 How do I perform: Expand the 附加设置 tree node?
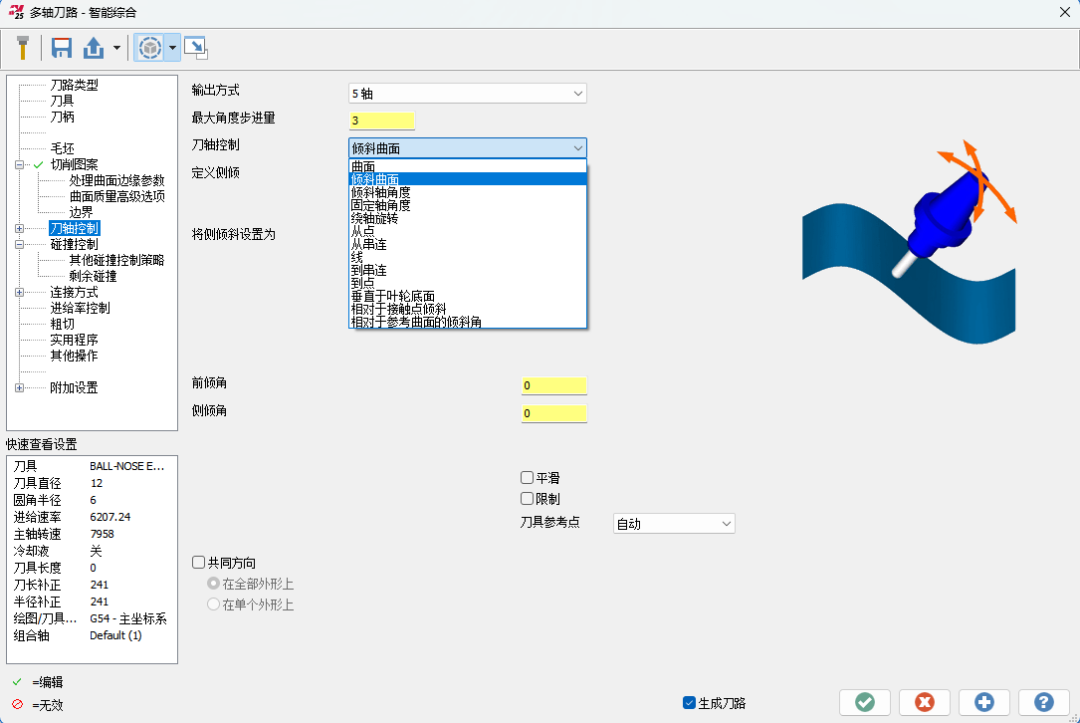click(19, 388)
